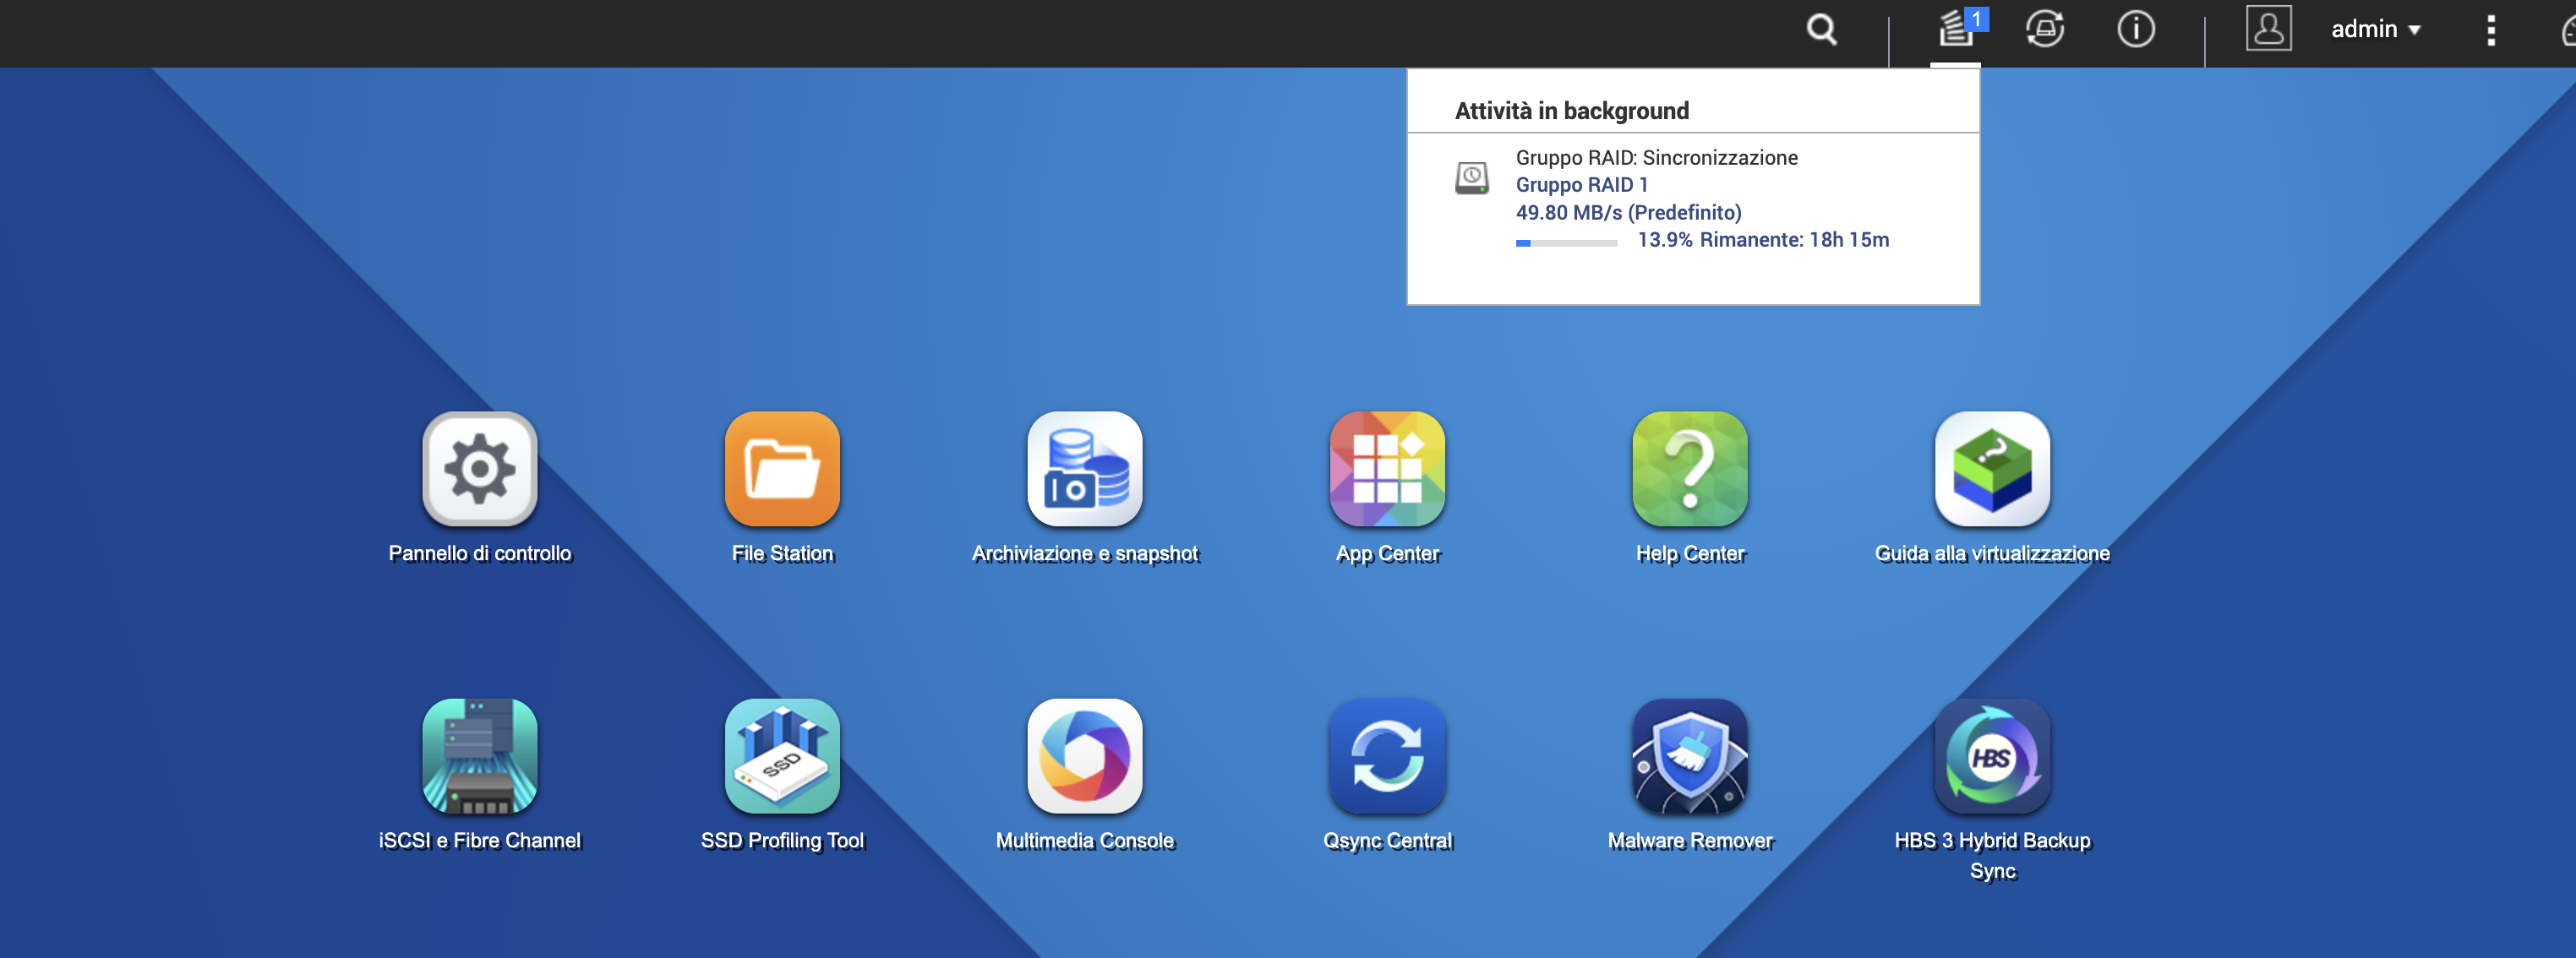The height and width of the screenshot is (958, 2576).
Task: Open external devices icon in top bar
Action: (2045, 30)
